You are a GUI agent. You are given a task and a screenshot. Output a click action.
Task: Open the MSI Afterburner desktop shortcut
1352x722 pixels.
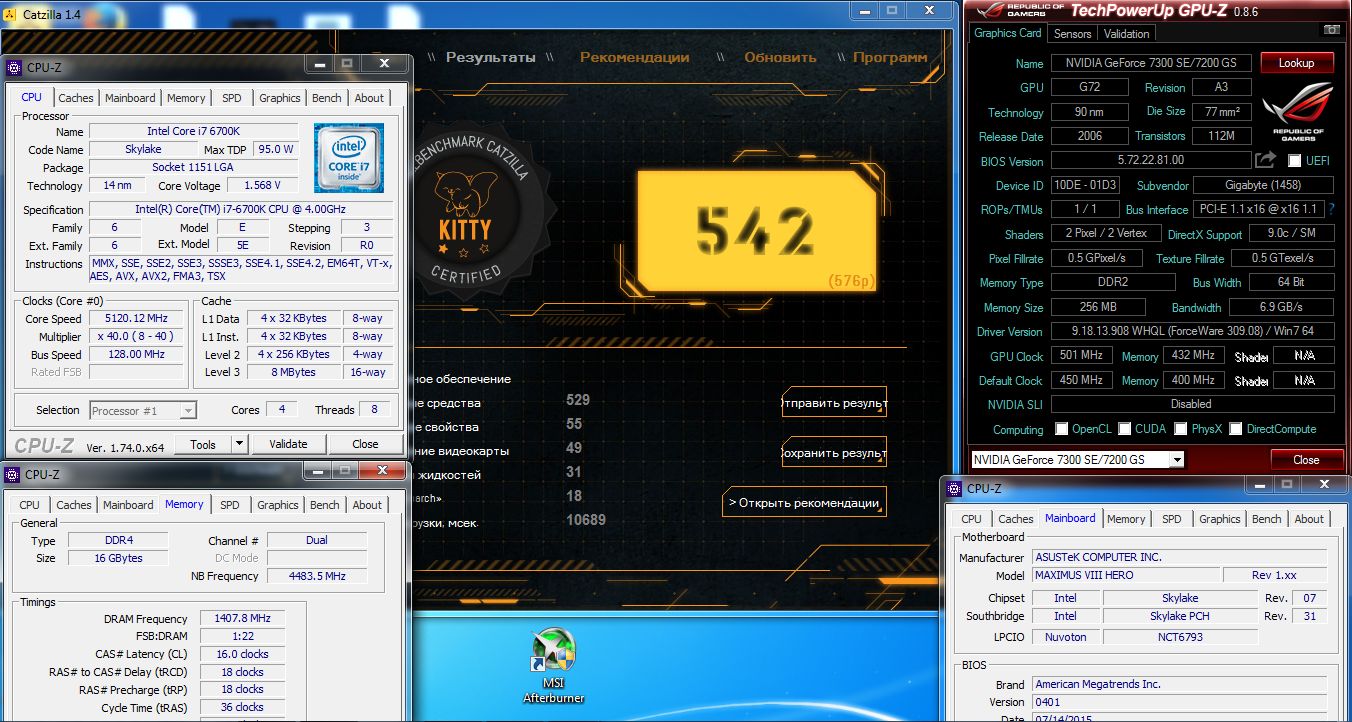pos(553,666)
